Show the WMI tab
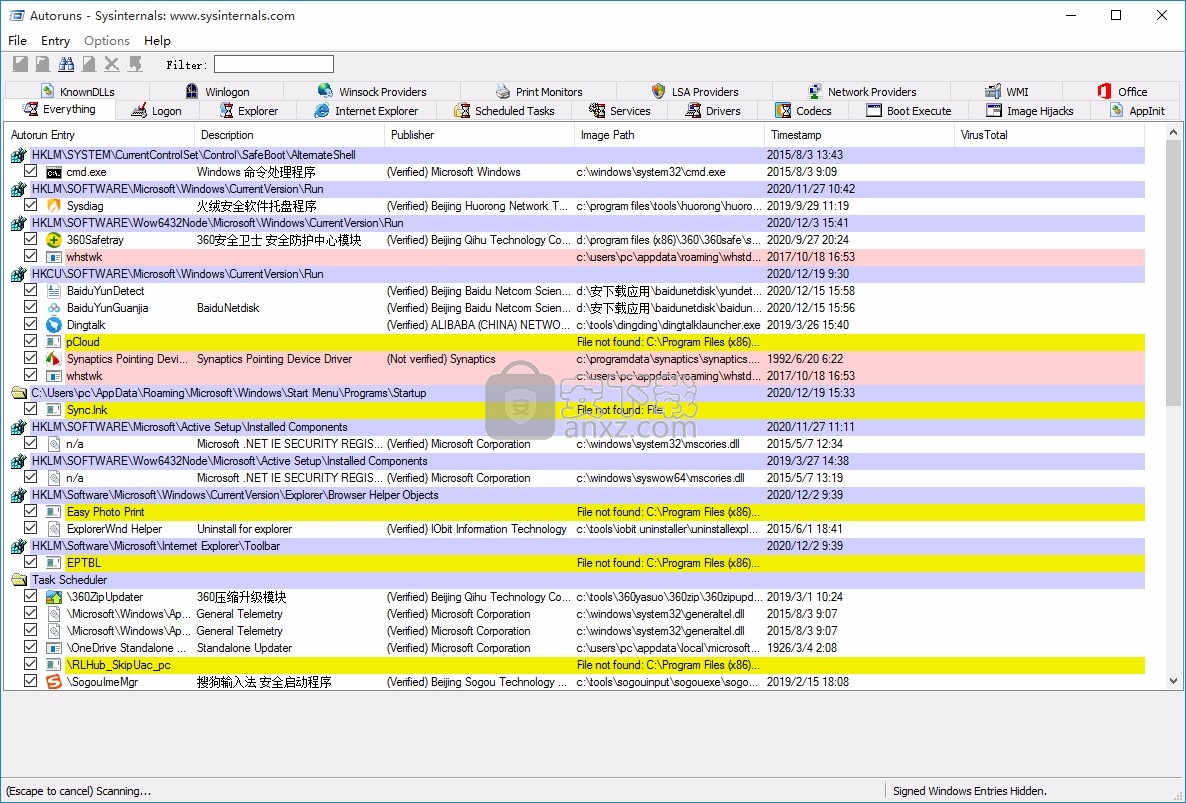 pos(1006,91)
